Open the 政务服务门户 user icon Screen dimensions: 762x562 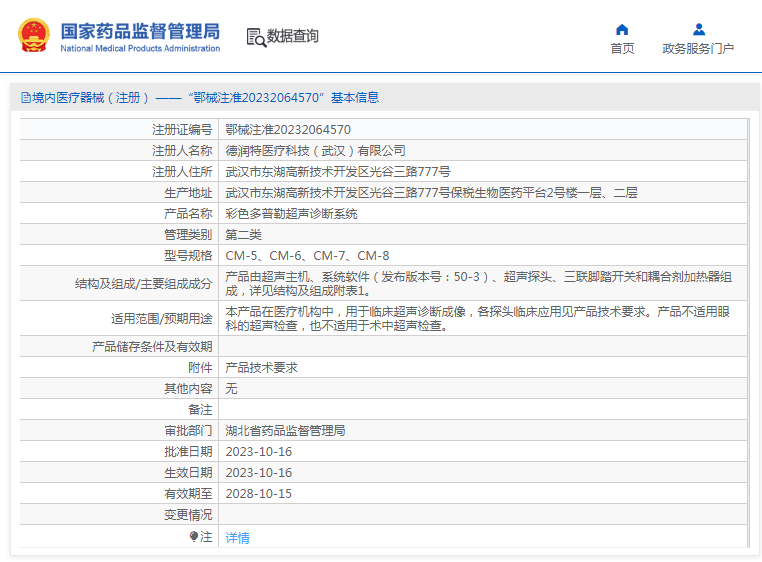coord(698,30)
